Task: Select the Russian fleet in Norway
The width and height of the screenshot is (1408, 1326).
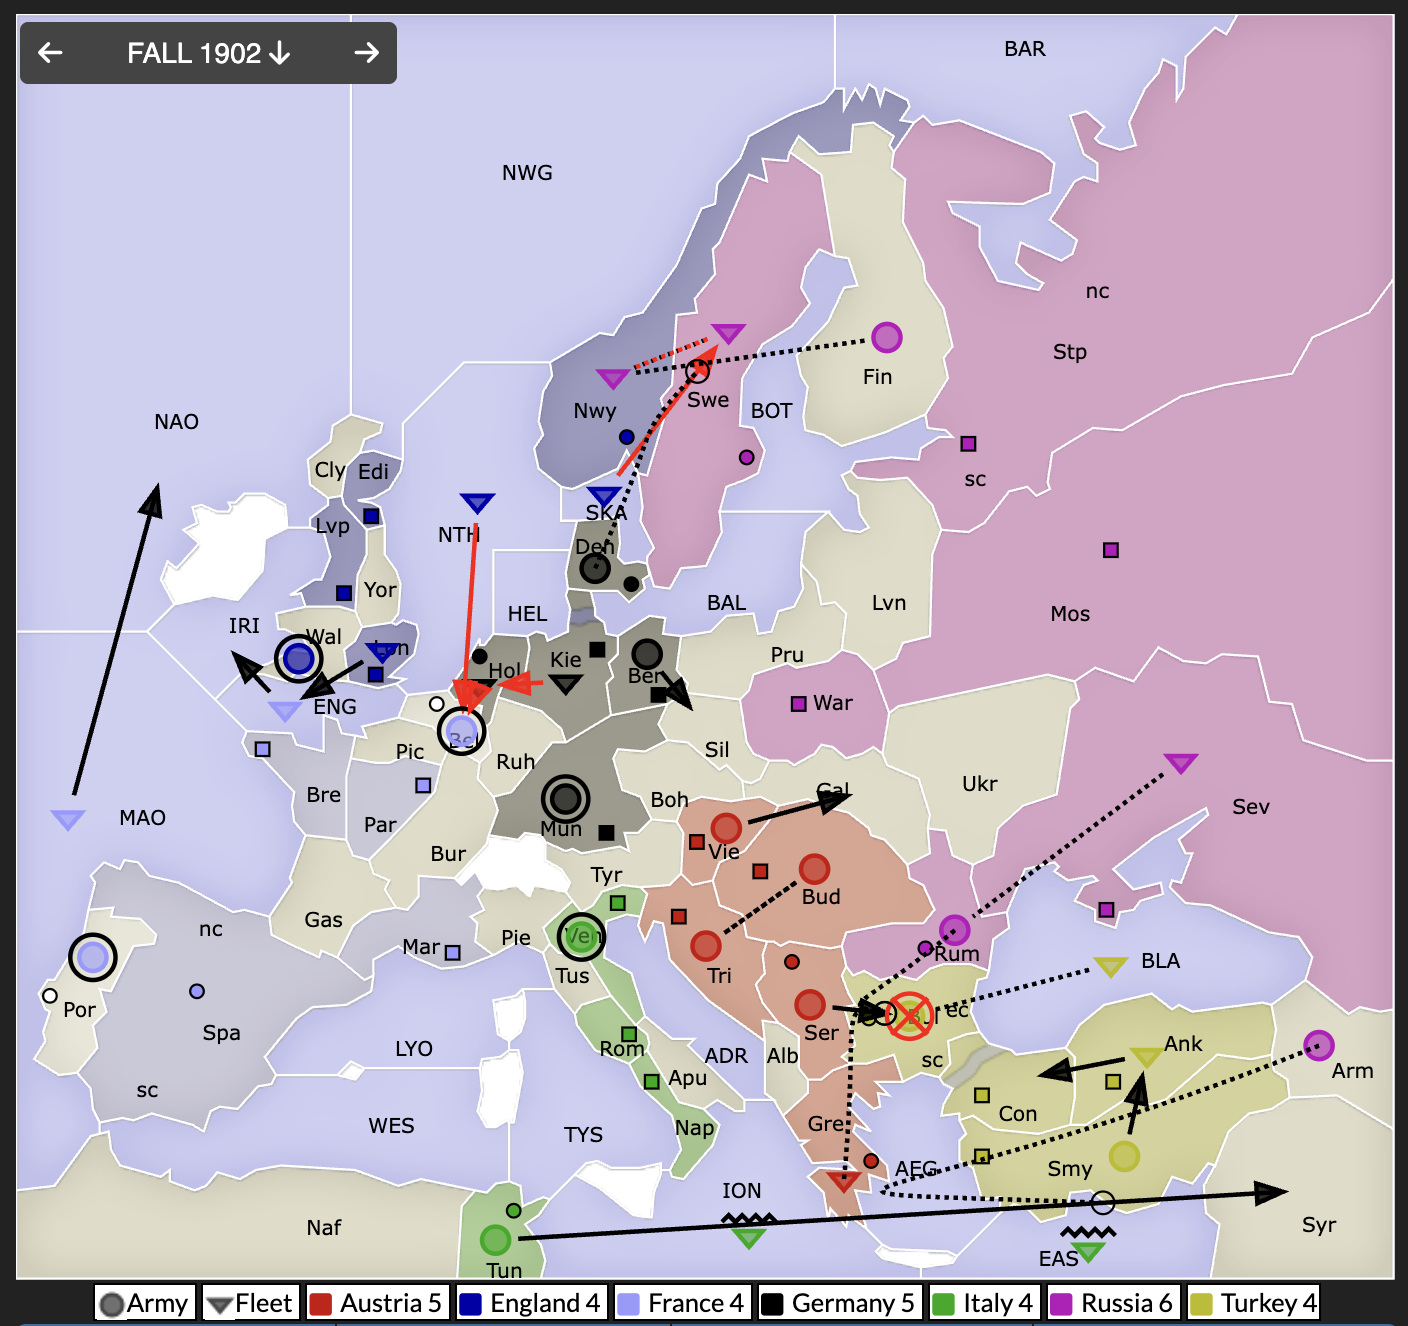Action: pyautogui.click(x=612, y=379)
